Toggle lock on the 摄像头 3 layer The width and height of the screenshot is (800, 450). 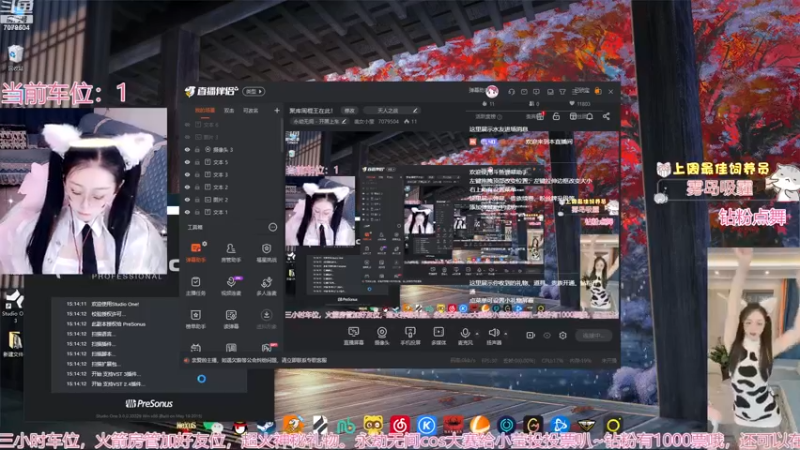(197, 149)
